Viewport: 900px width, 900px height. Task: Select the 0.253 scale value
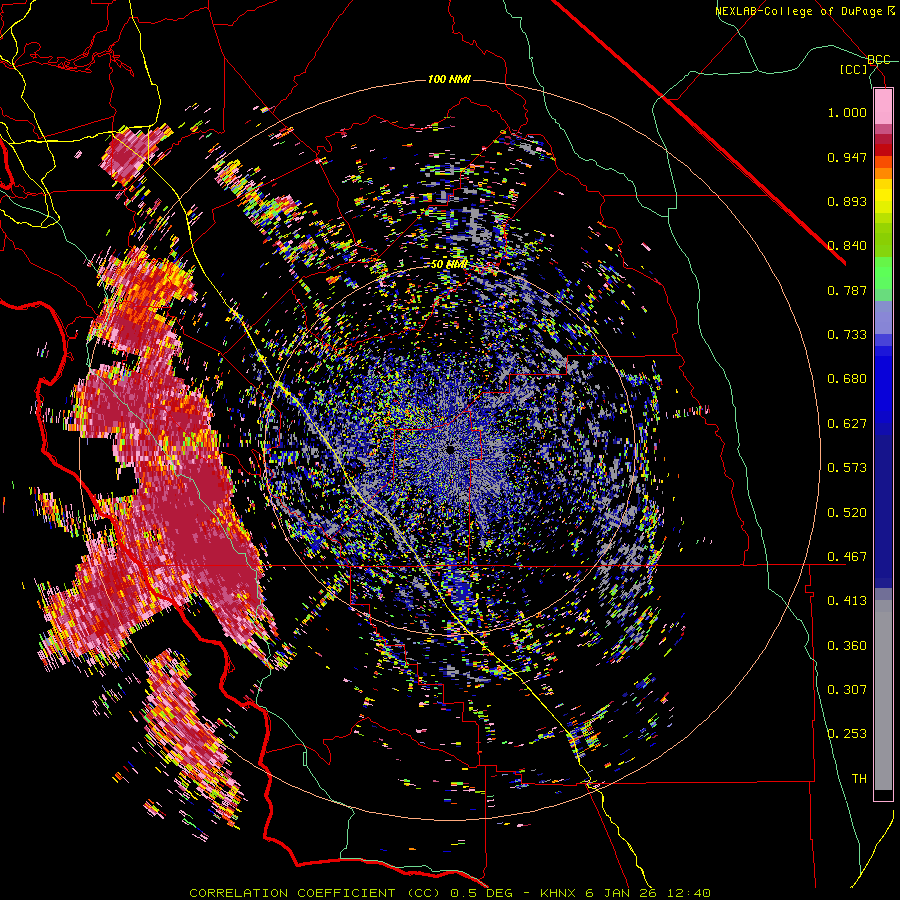coord(847,734)
